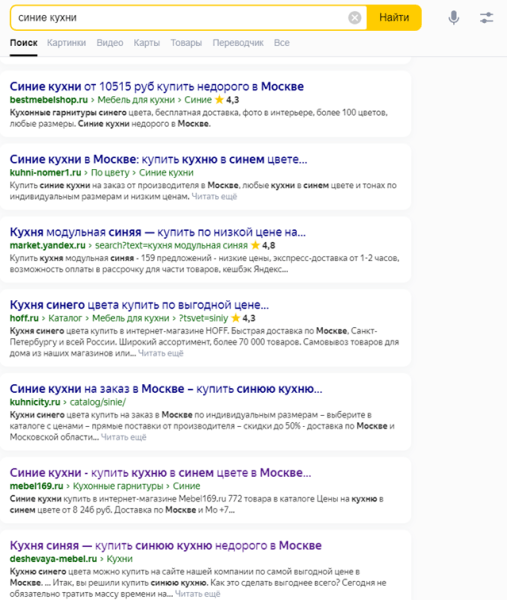
Task: Open result Кухня синего цвета купить по выгодной
Action: coord(139,305)
